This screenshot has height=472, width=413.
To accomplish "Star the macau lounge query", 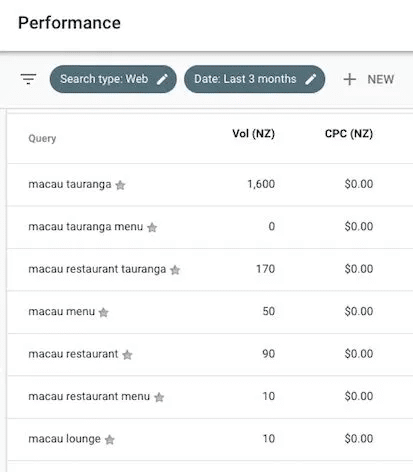I will click(110, 440).
